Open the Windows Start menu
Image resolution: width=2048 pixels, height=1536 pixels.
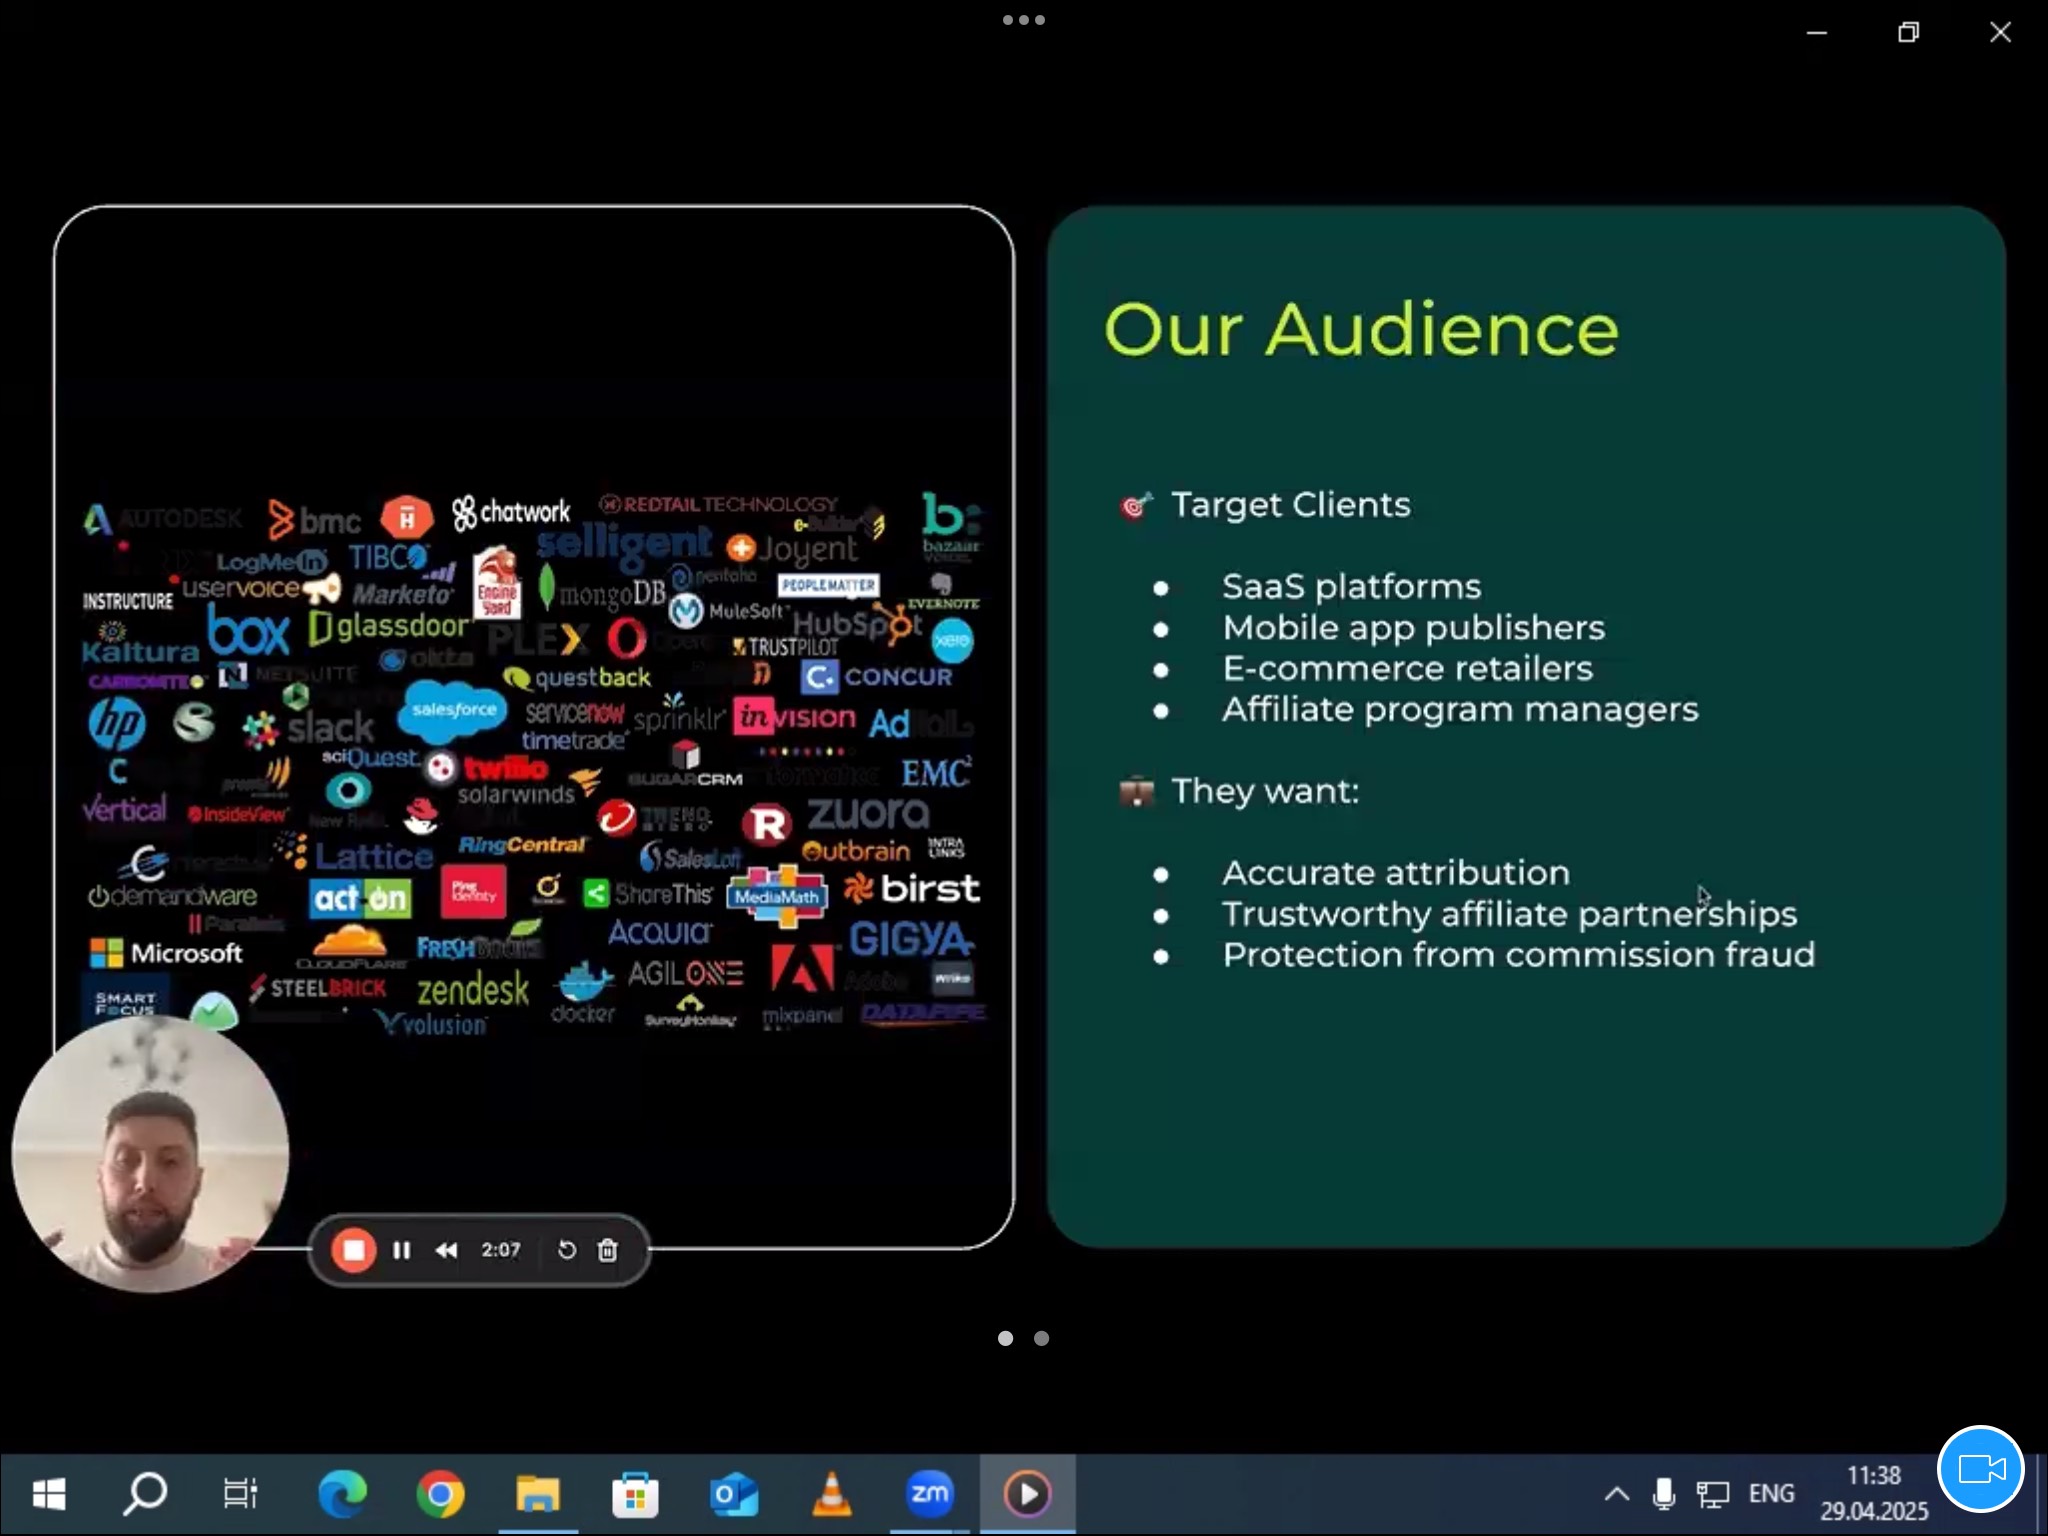pyautogui.click(x=49, y=1495)
